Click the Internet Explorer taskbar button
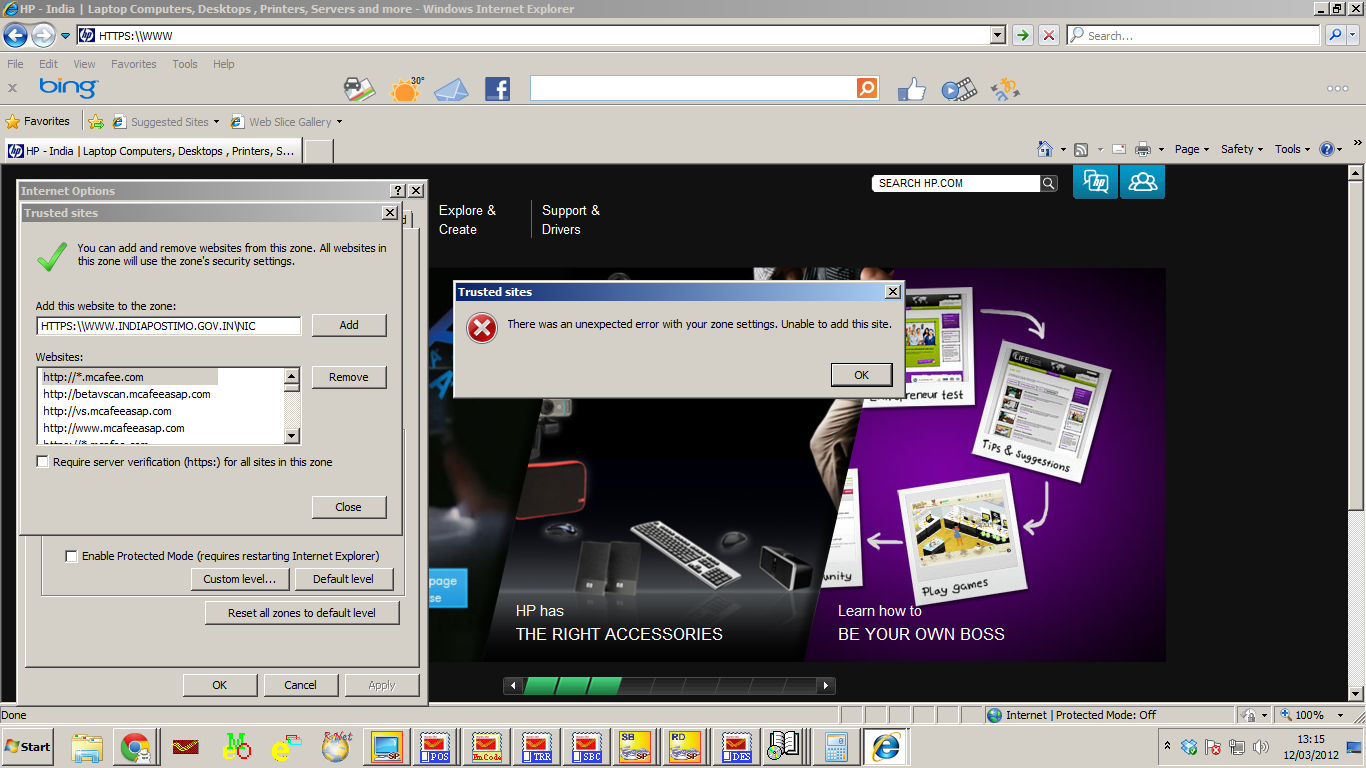This screenshot has width=1366, height=768. [x=886, y=747]
